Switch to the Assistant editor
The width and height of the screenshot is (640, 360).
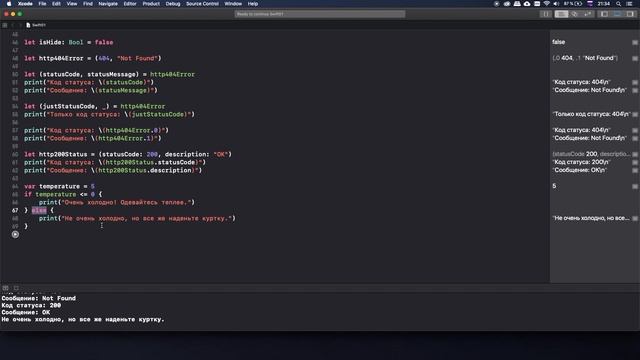574,14
